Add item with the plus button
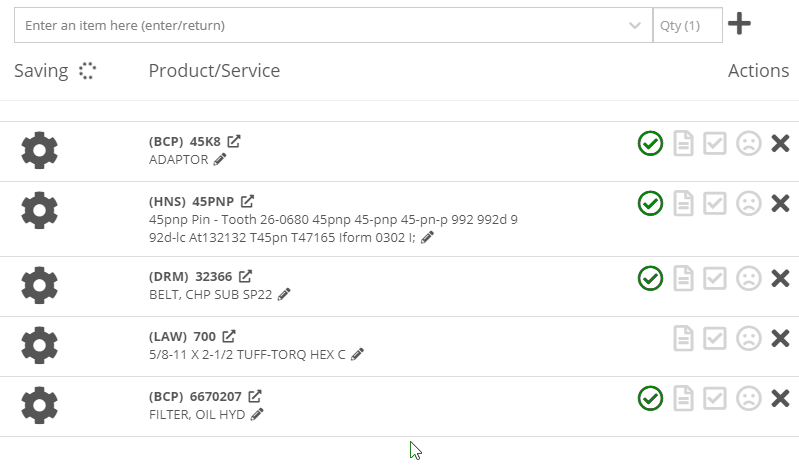Image resolution: width=799 pixels, height=470 pixels. click(739, 24)
